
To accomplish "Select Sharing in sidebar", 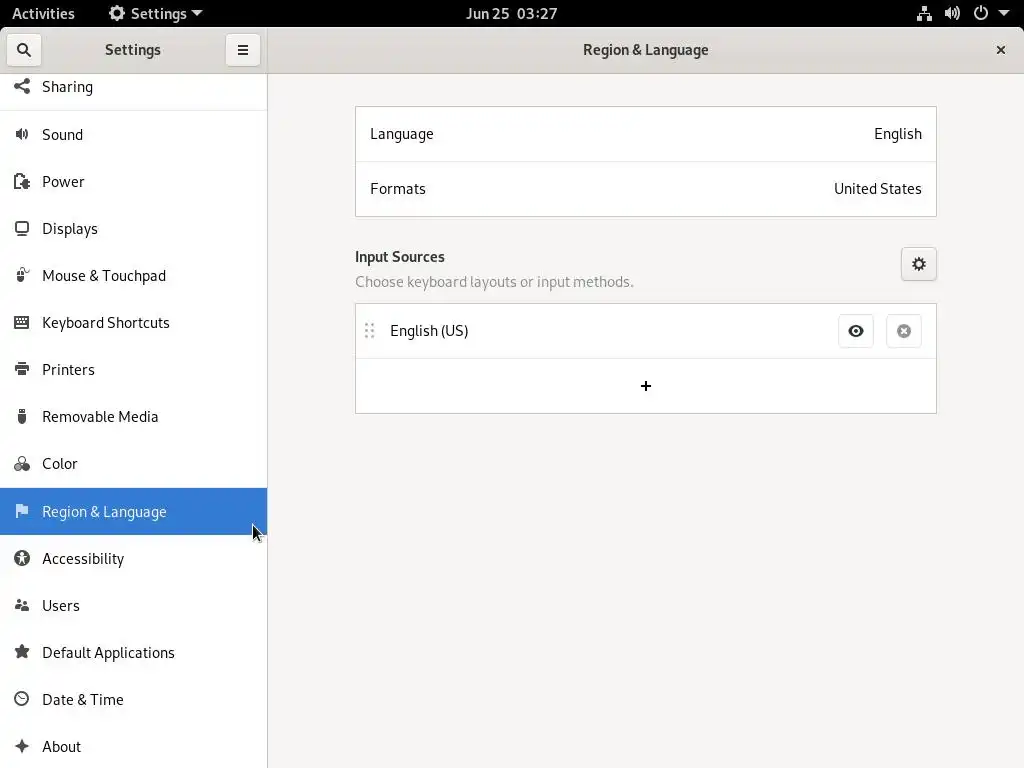I will (x=133, y=91).
